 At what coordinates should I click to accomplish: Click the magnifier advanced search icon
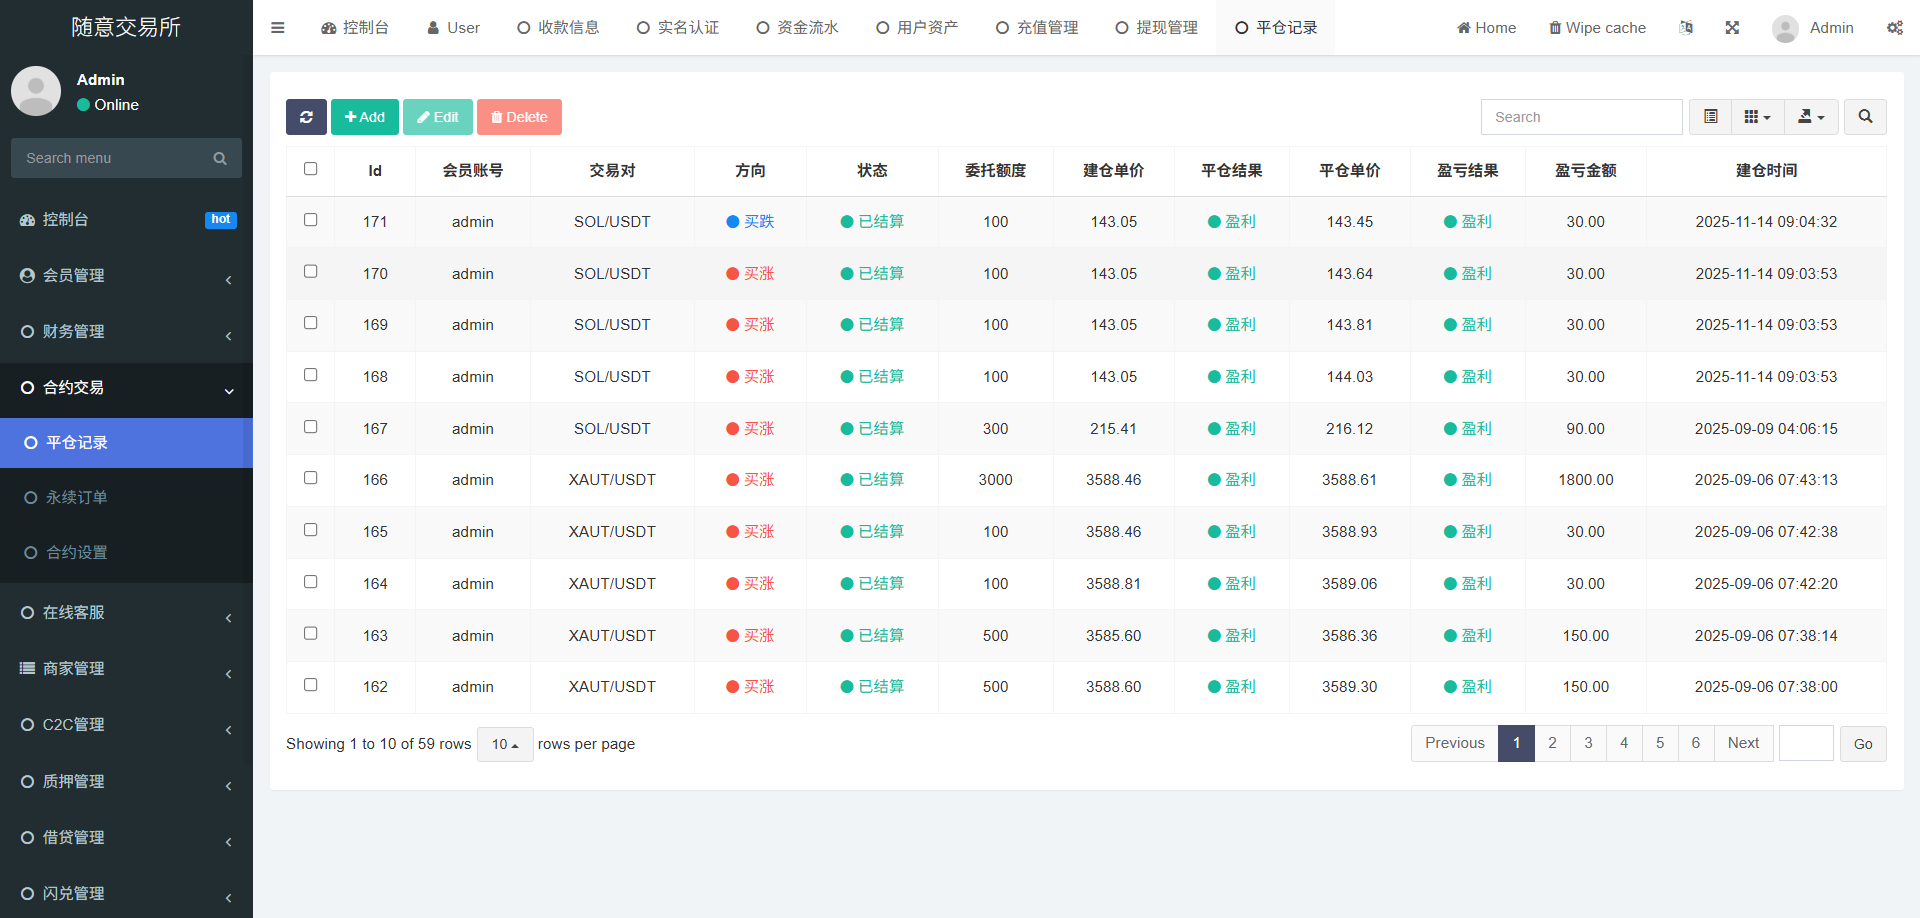[1865, 117]
